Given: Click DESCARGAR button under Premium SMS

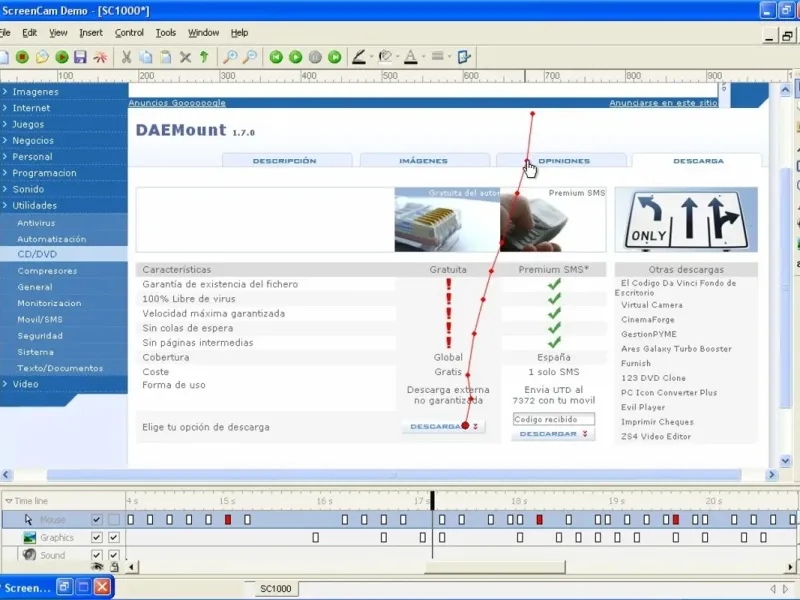Looking at the screenshot, I should tap(553, 434).
